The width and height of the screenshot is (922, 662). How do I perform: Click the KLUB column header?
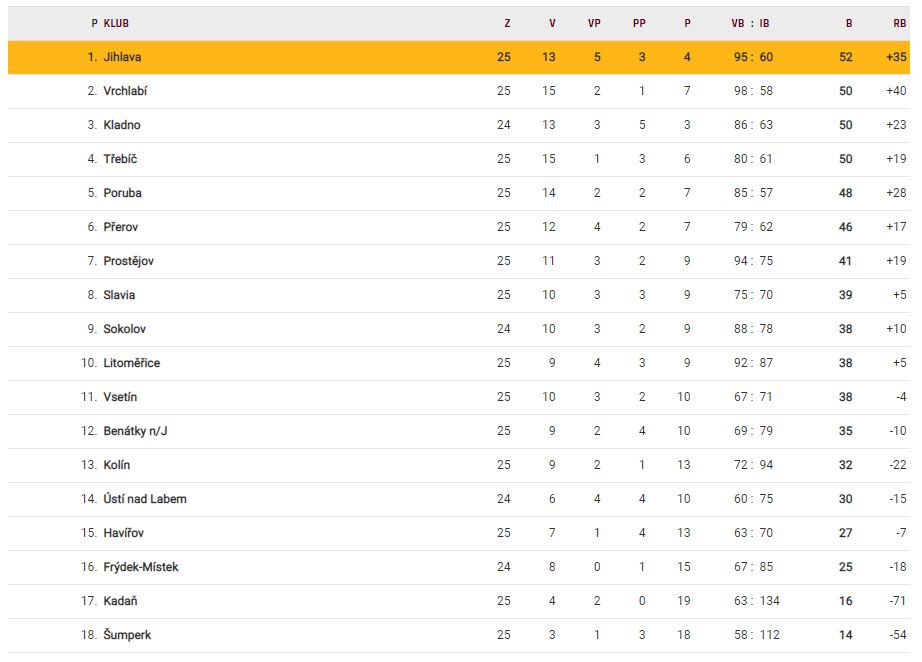[x=116, y=23]
